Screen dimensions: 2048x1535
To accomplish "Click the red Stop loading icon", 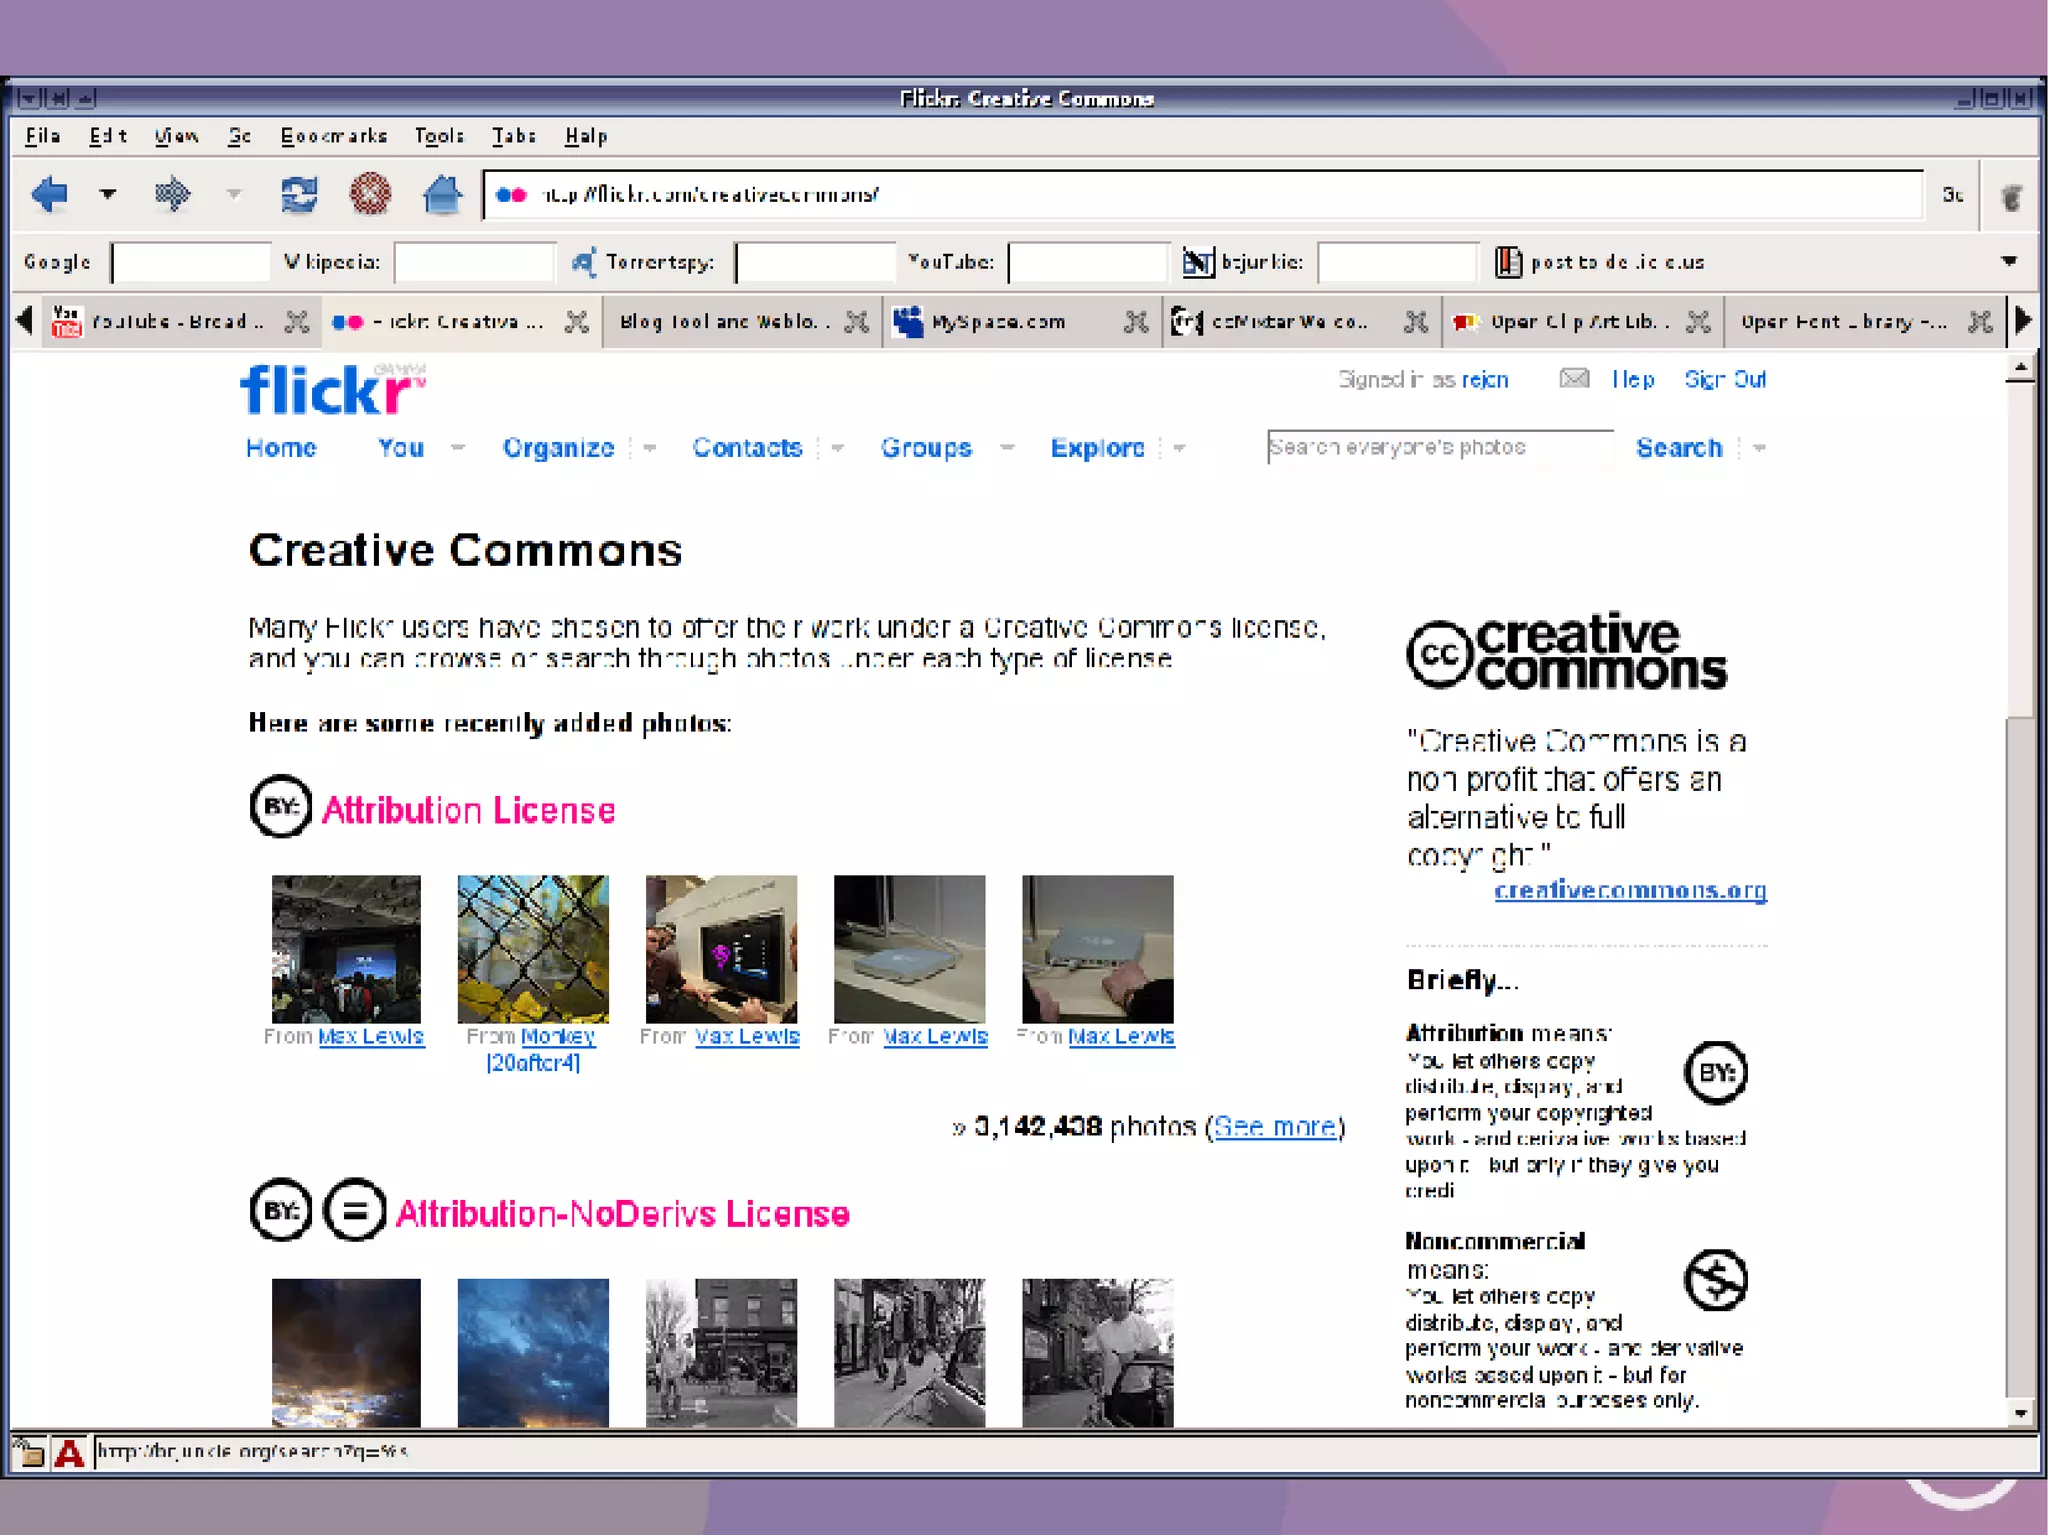I will (x=370, y=194).
